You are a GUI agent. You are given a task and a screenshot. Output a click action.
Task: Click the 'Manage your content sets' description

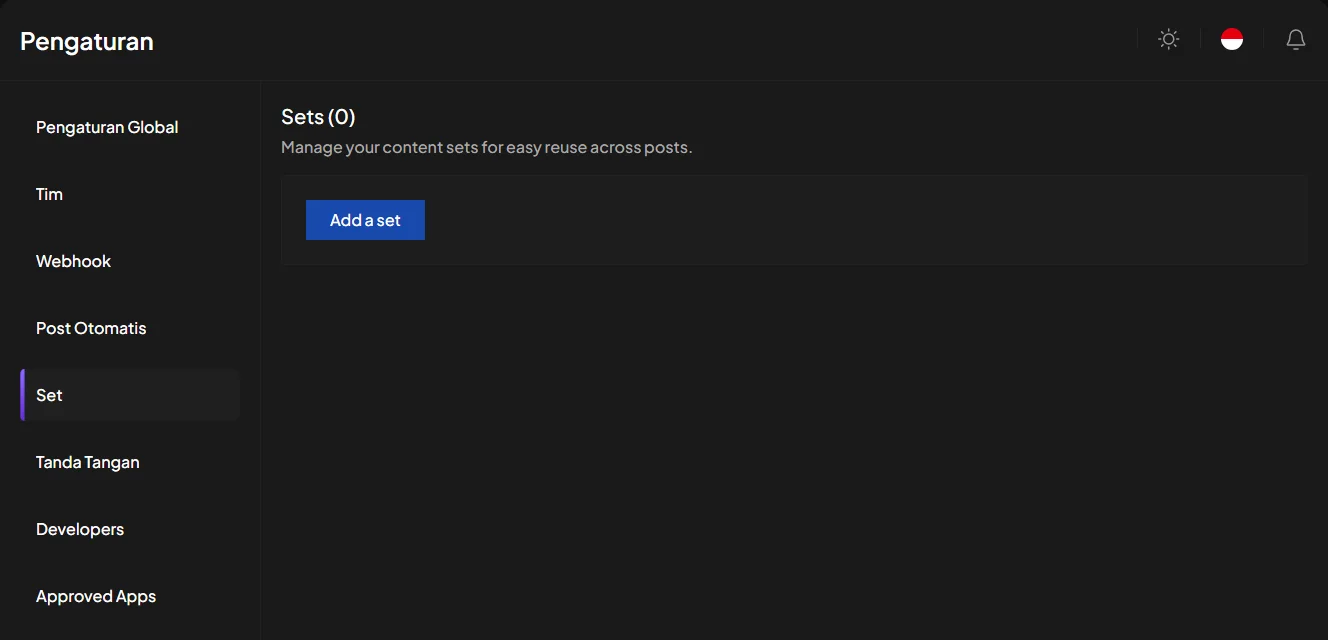pos(487,147)
